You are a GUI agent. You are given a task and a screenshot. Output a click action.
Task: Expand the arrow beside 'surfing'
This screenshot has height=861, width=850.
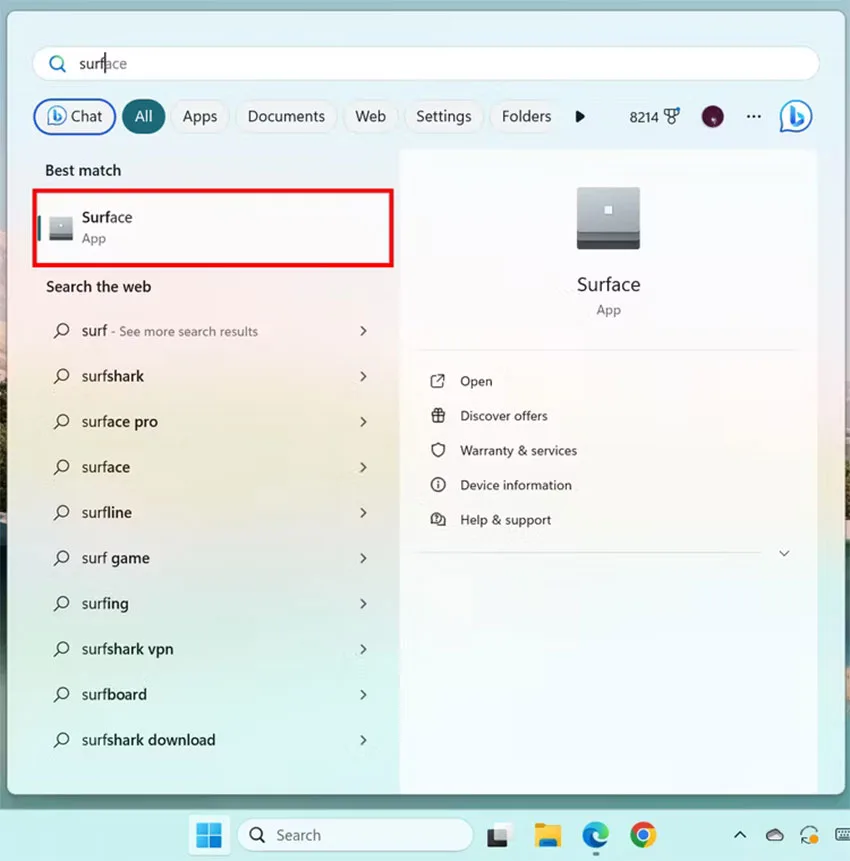coord(363,603)
